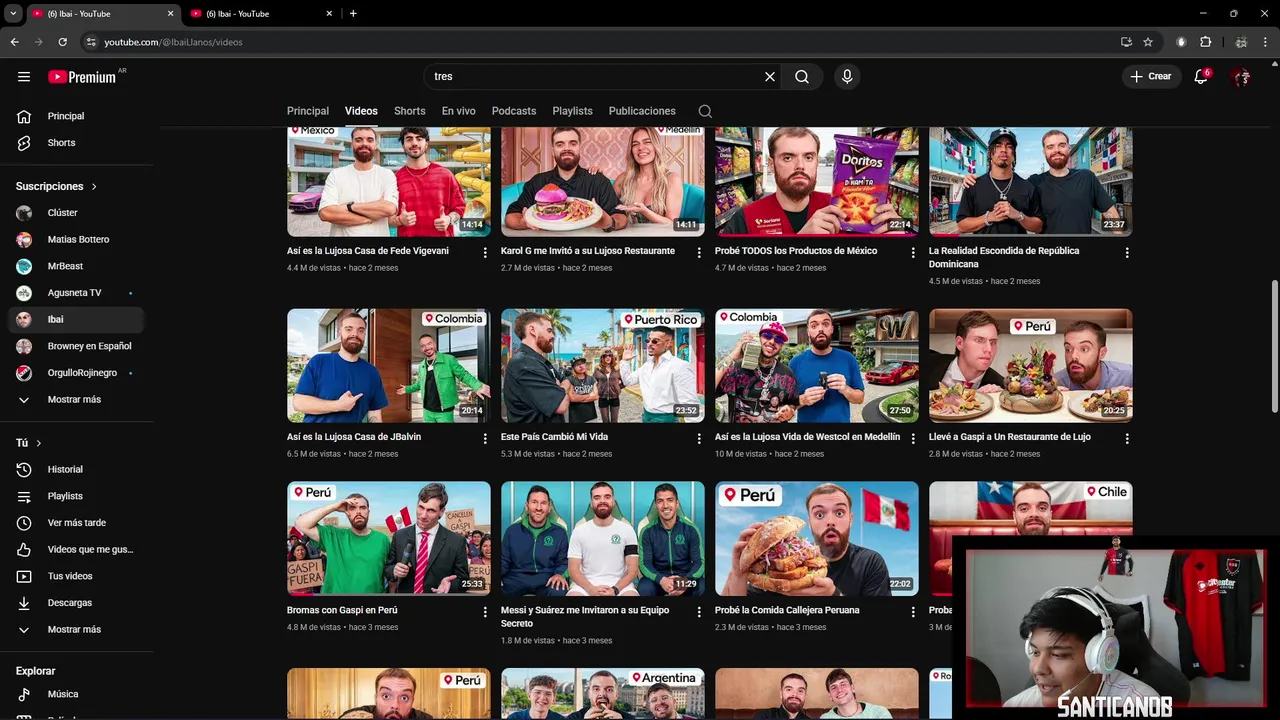The height and width of the screenshot is (720, 1280).
Task: Expand the Tú section header
Action: 29,443
